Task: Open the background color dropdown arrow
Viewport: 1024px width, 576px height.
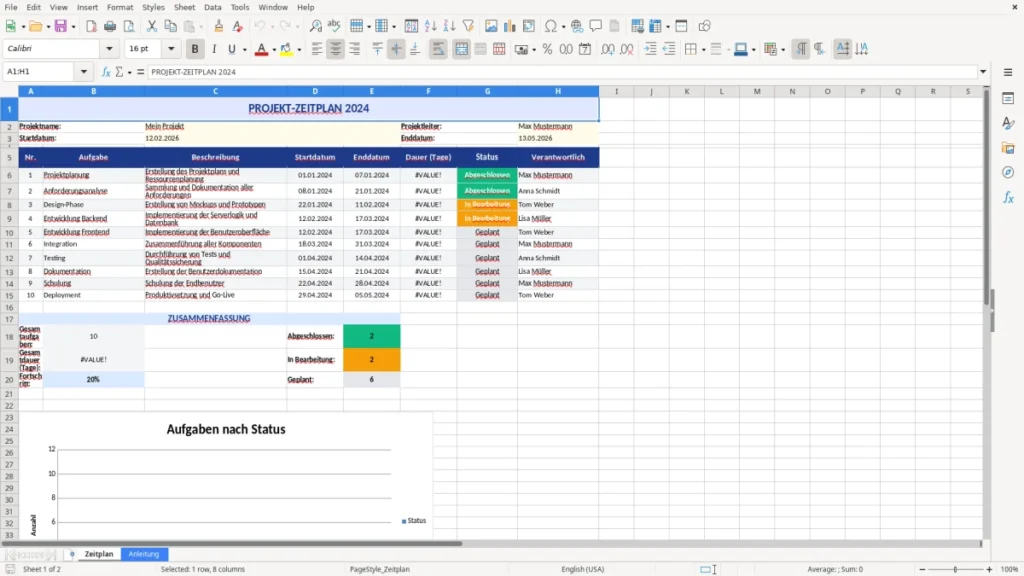Action: [299, 50]
